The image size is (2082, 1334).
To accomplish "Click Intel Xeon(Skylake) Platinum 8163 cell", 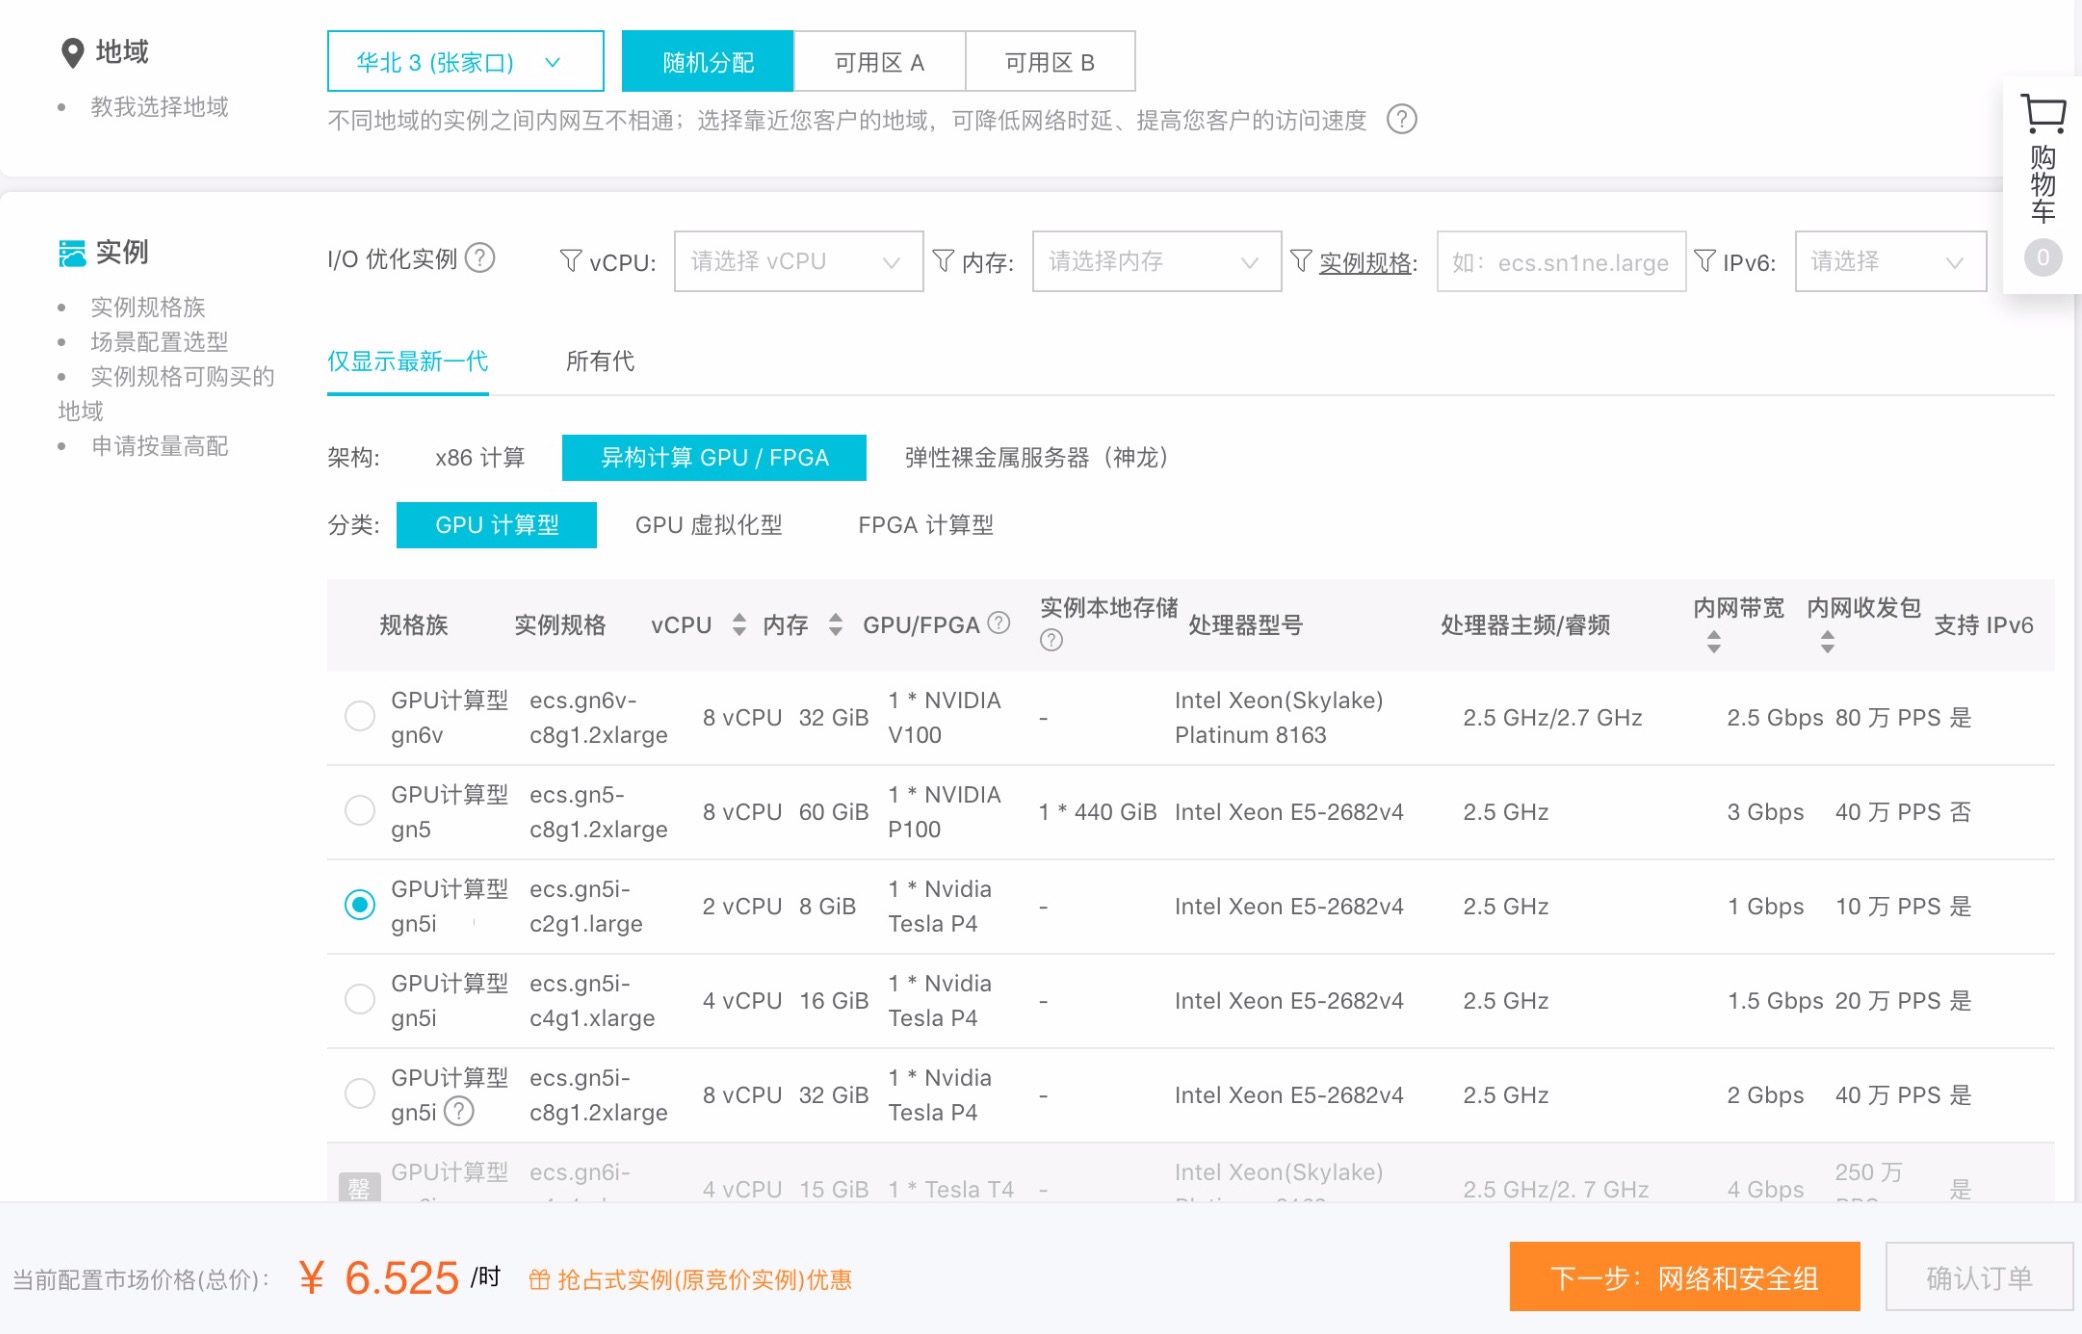I will pos(1279,717).
